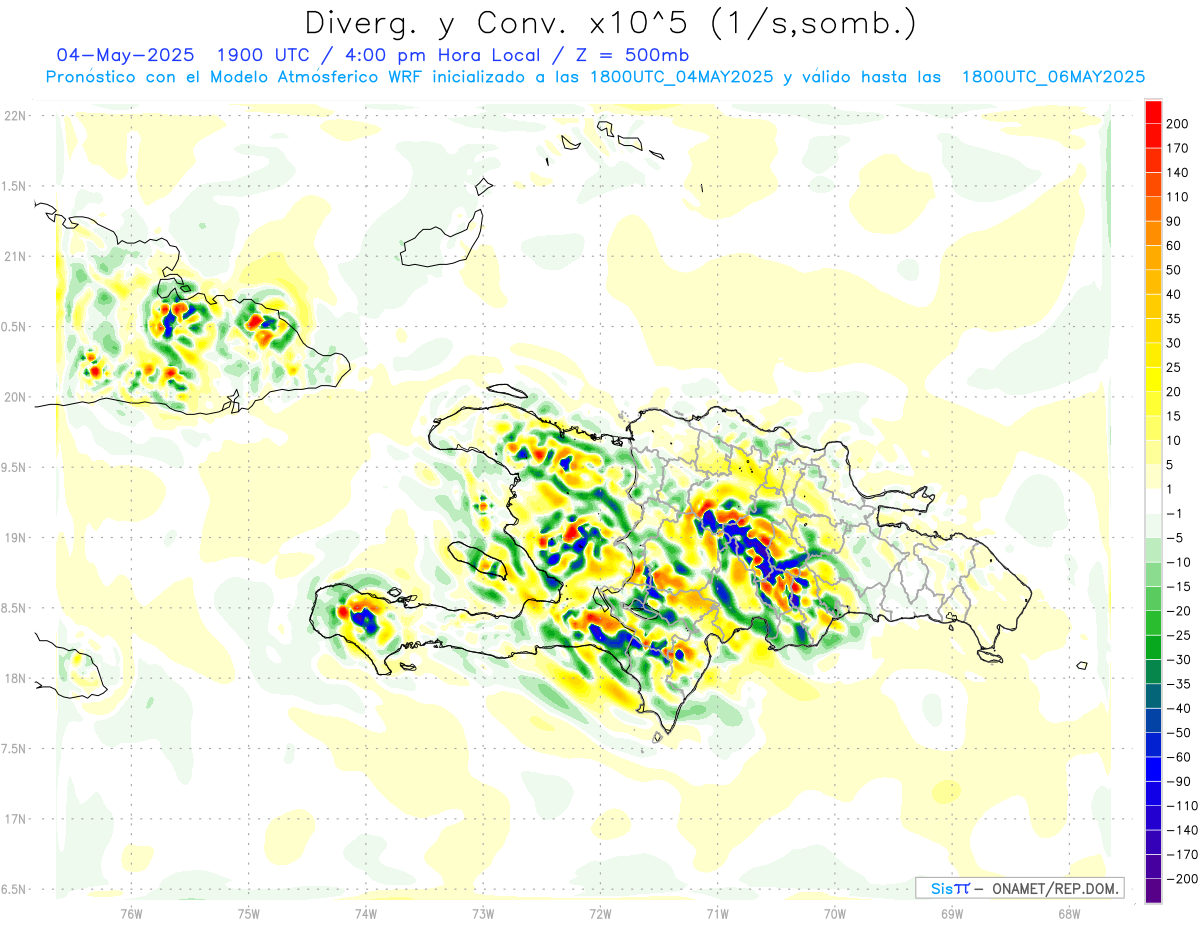This screenshot has height=927, width=1200.
Task: Click the 21N latitude label
Action: 14,257
